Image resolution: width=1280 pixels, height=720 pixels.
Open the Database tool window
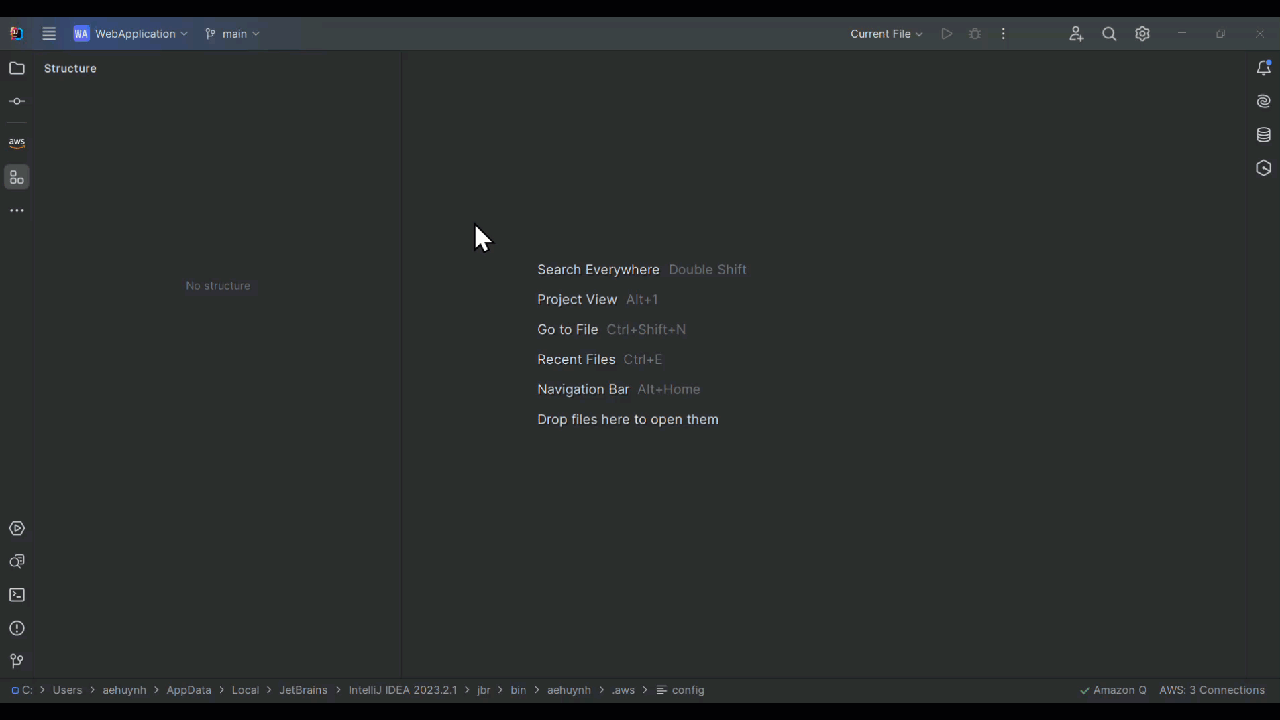[x=1263, y=134]
